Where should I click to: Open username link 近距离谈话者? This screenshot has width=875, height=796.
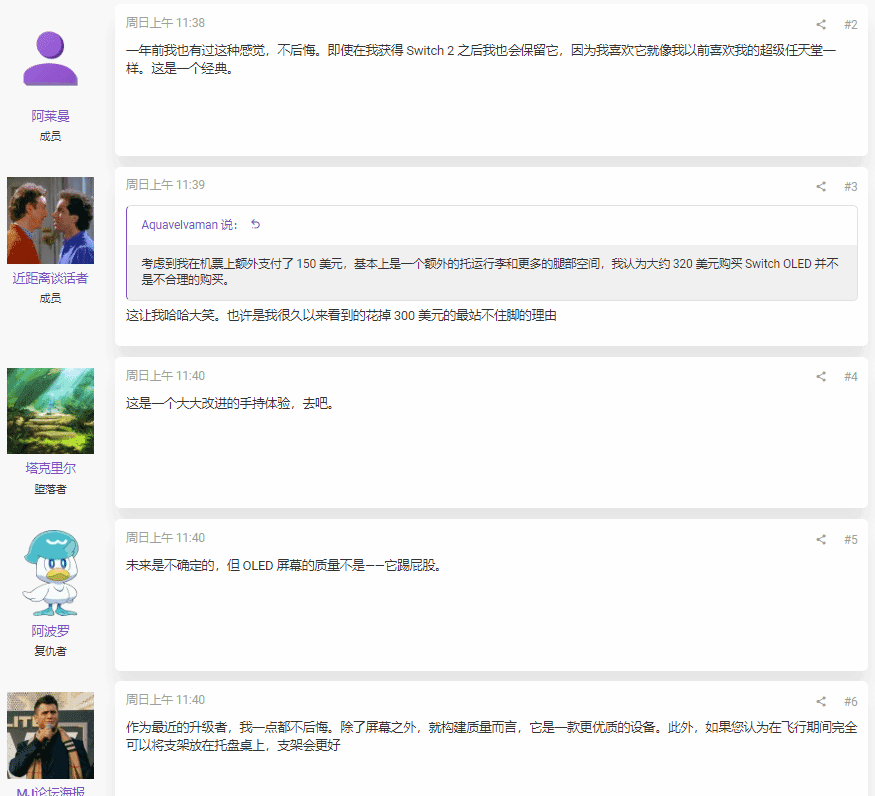(50, 278)
